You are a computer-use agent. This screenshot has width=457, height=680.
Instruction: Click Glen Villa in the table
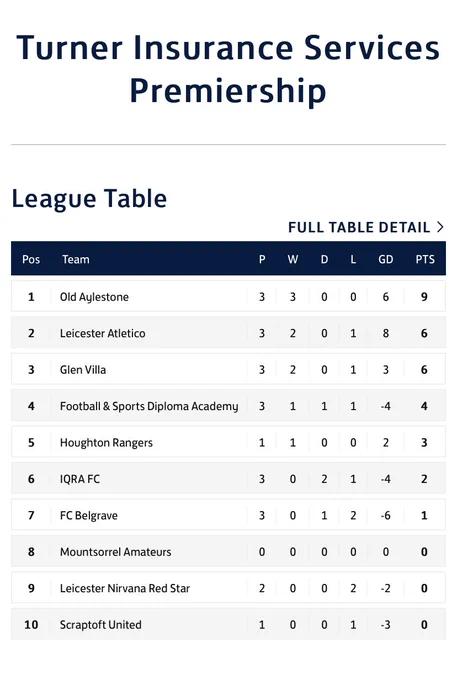pyautogui.click(x=83, y=369)
